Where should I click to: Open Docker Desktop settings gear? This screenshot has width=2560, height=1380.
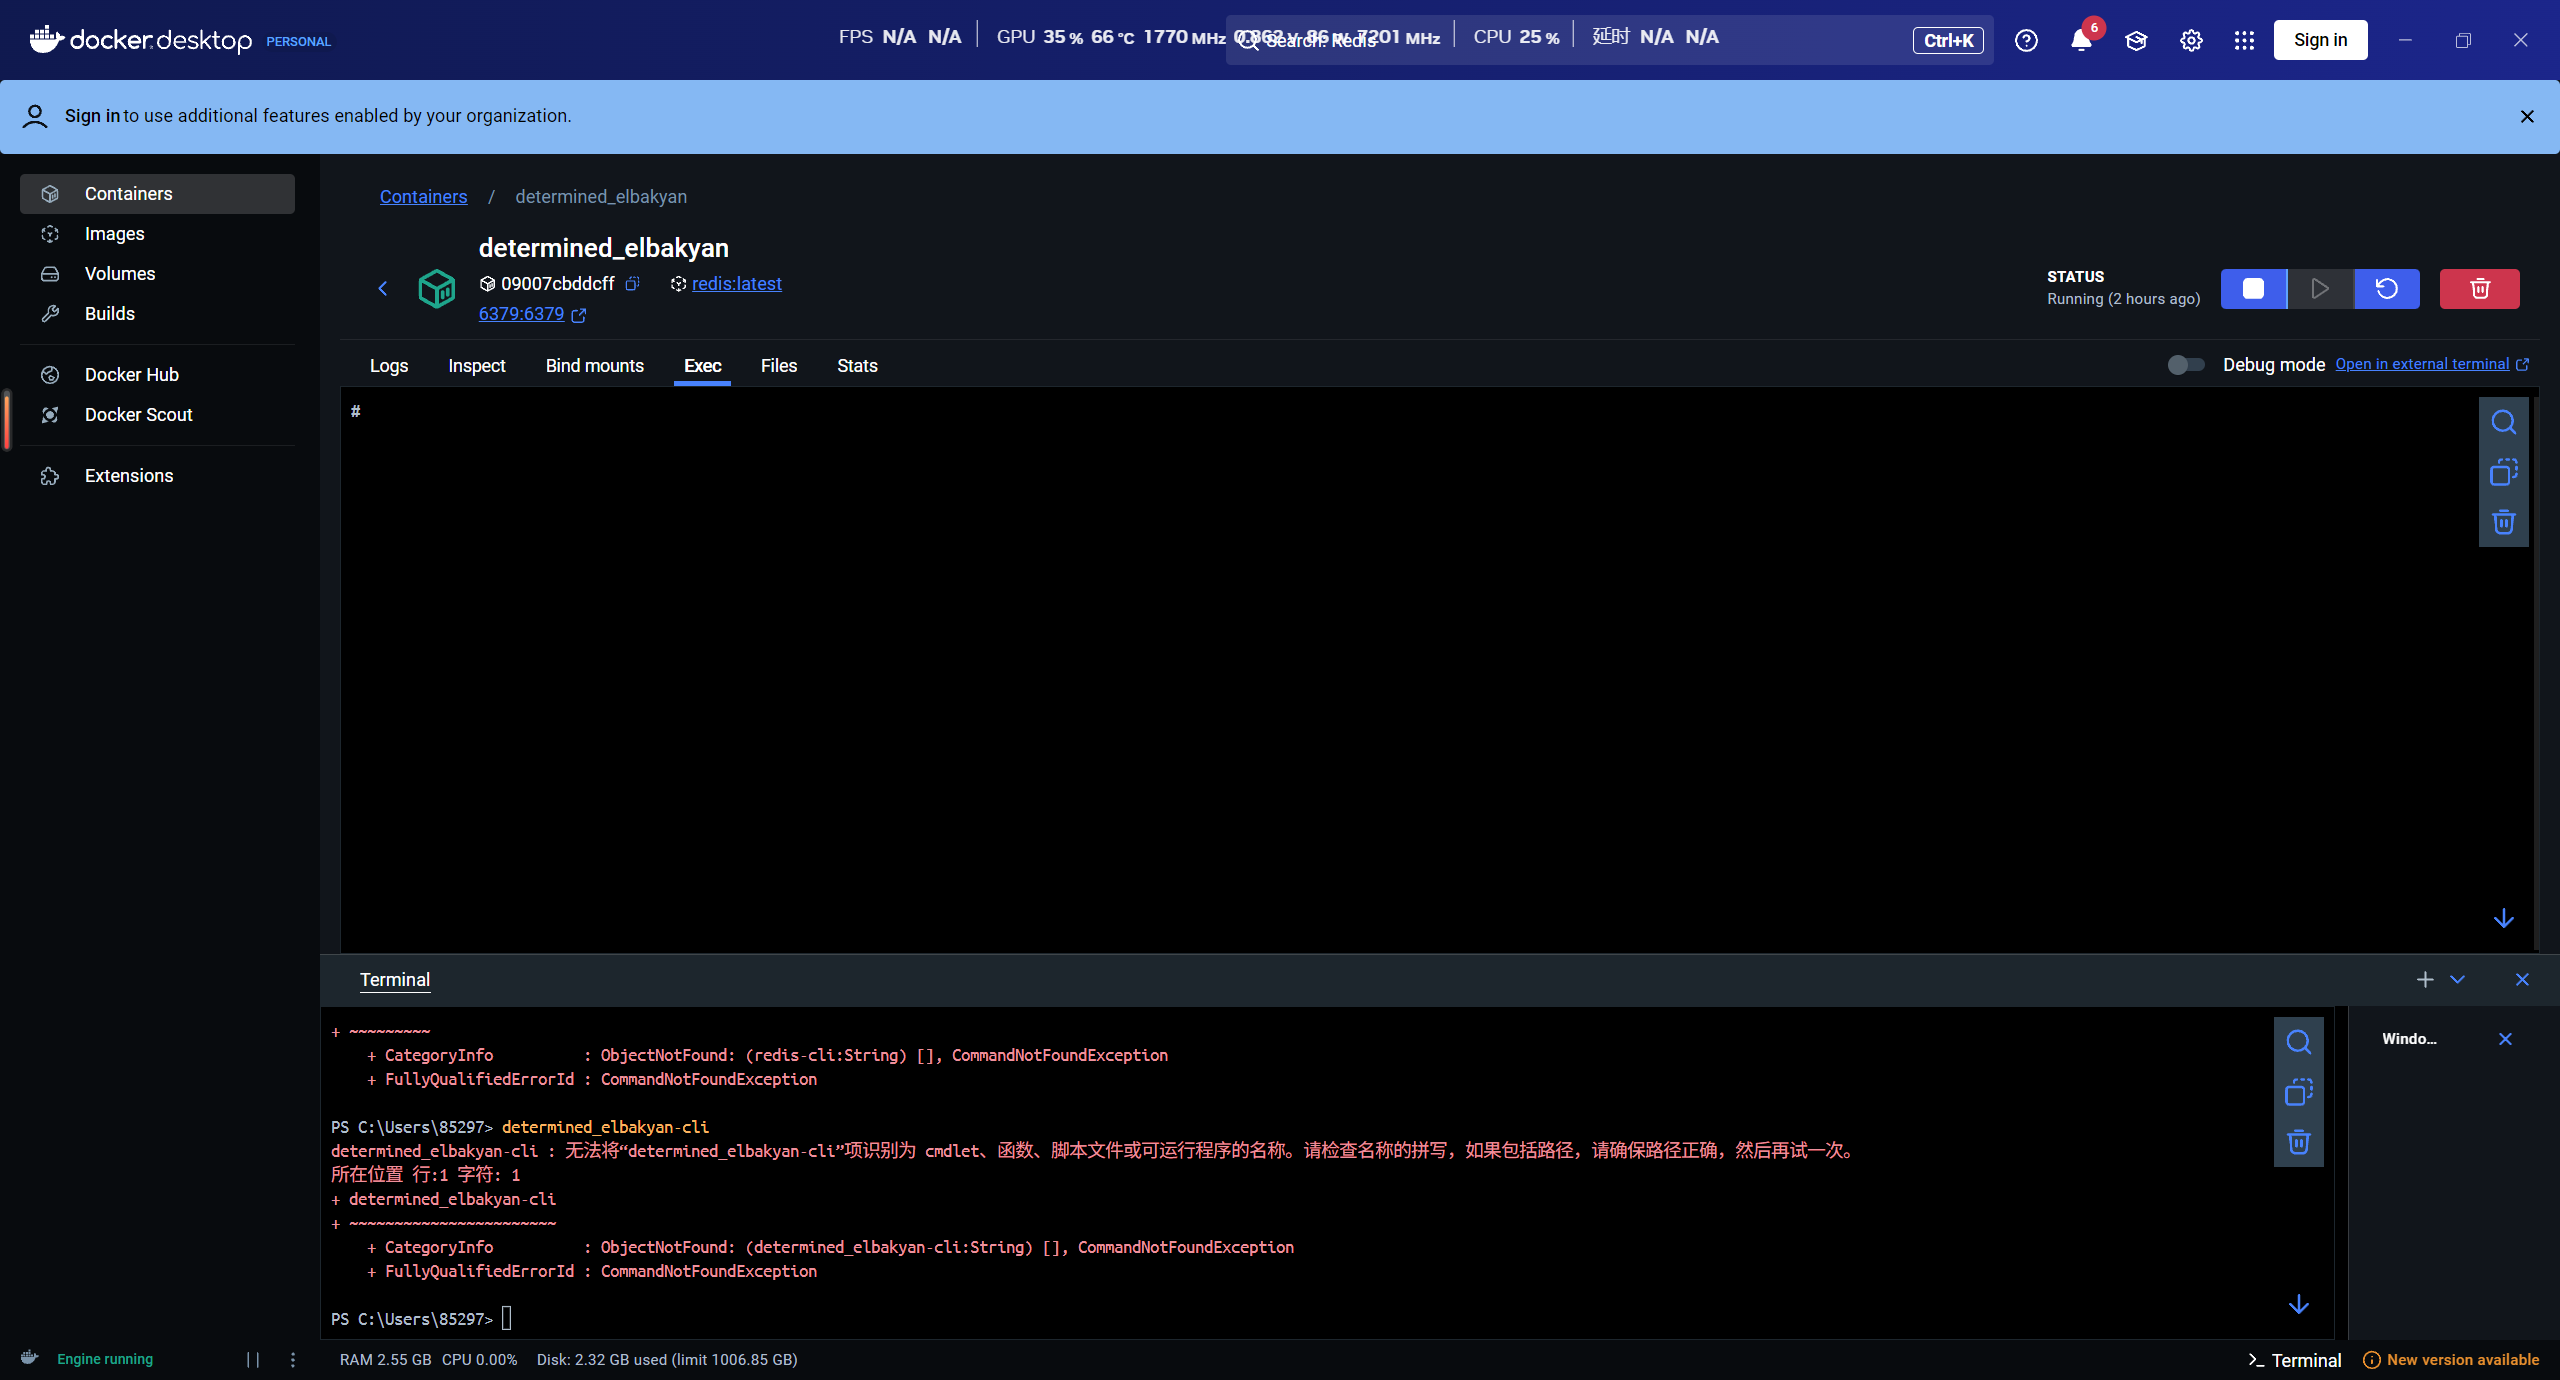pos(2191,41)
